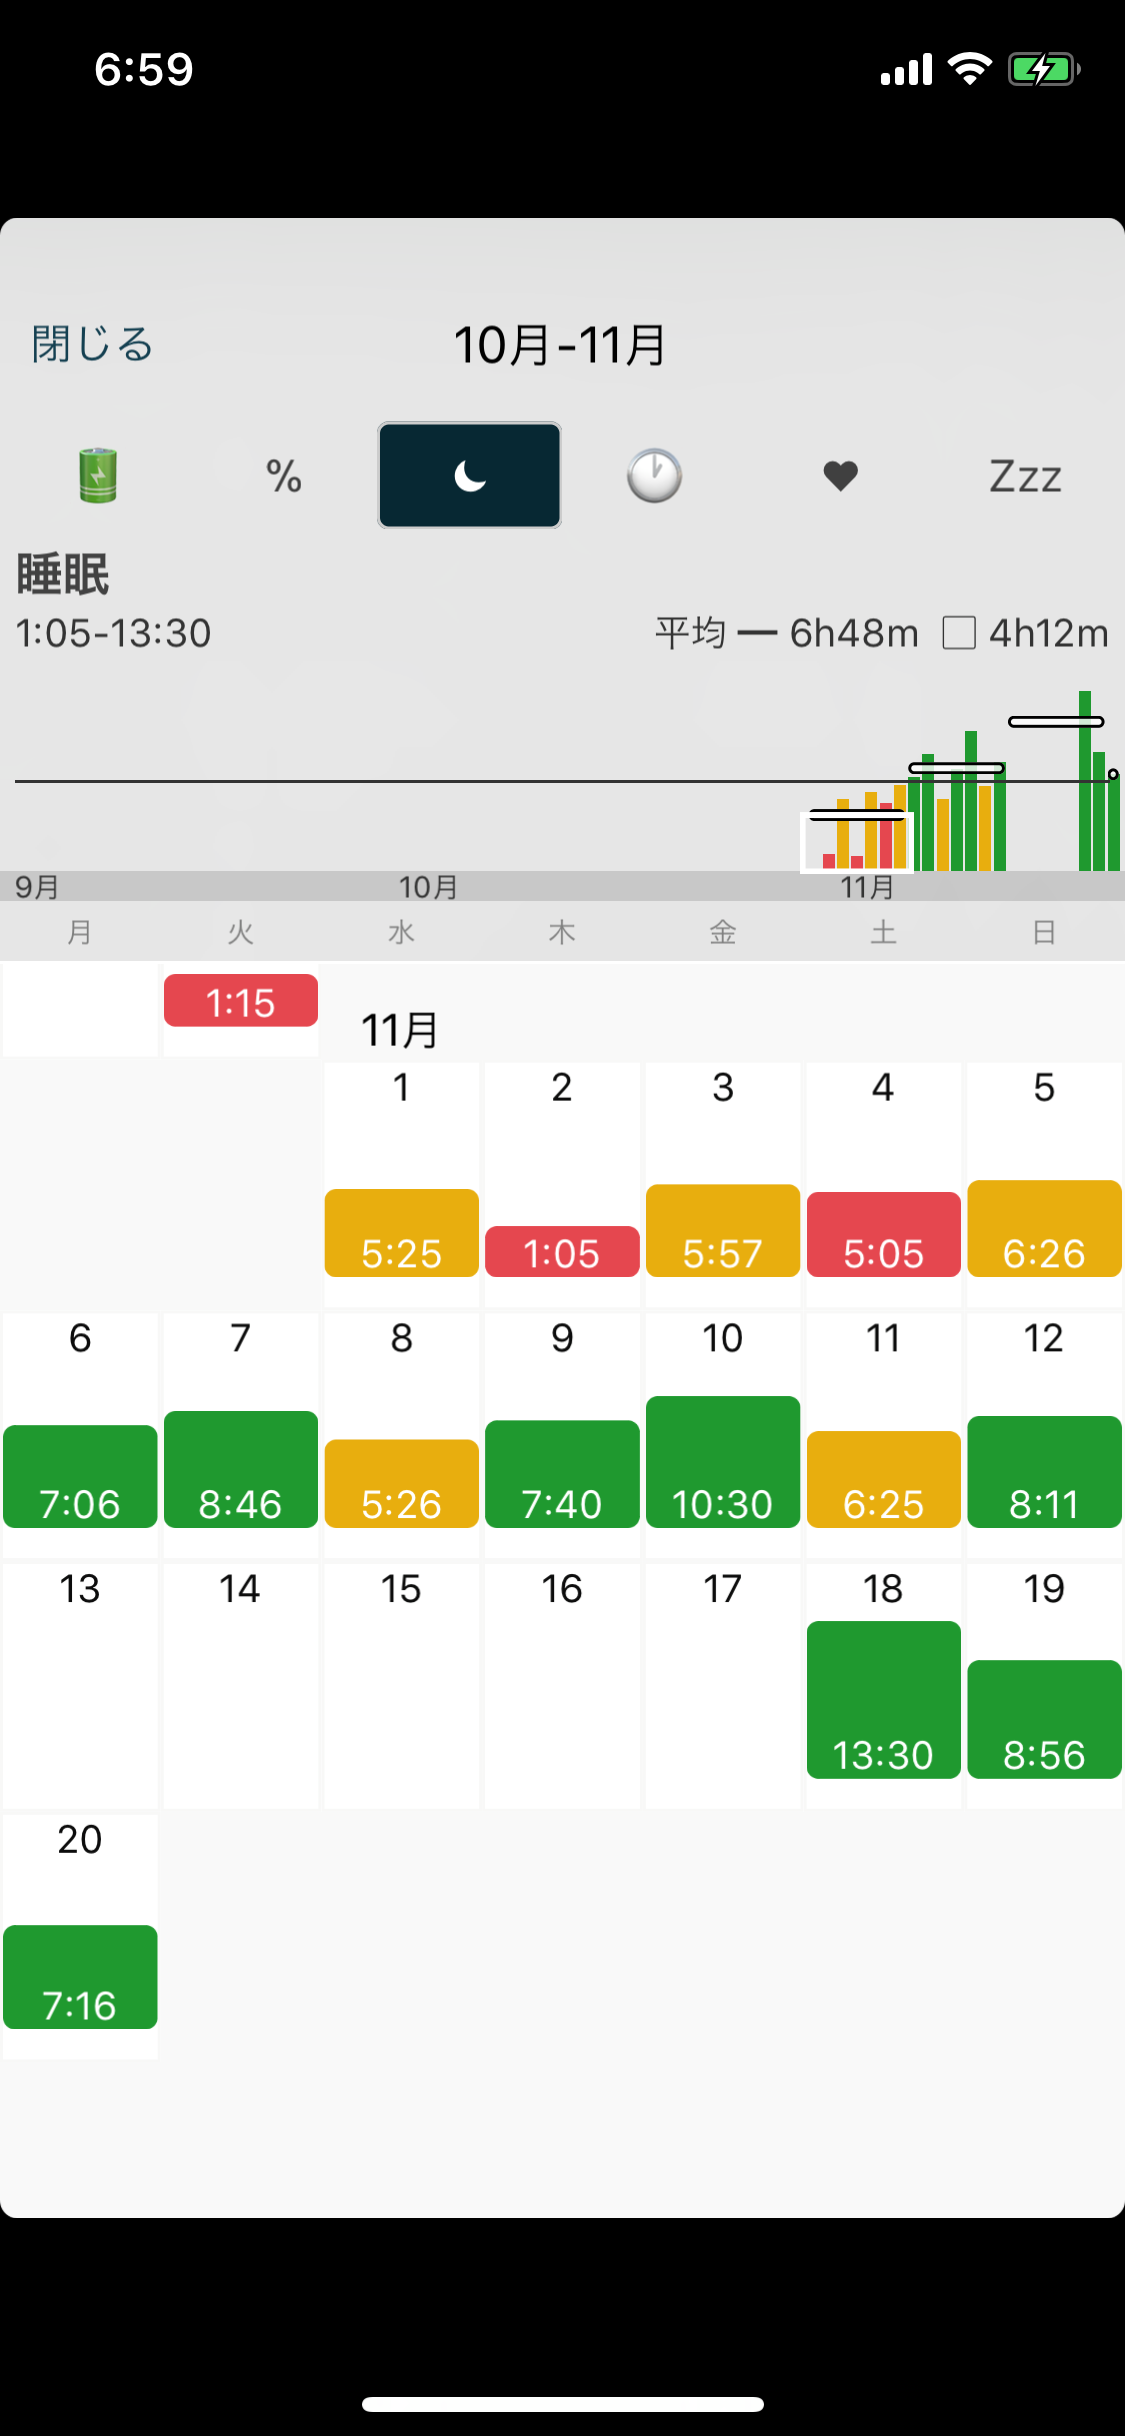Tap the red 1:15 sleep entry
Screen dimensions: 1125x2436
coord(241,1001)
